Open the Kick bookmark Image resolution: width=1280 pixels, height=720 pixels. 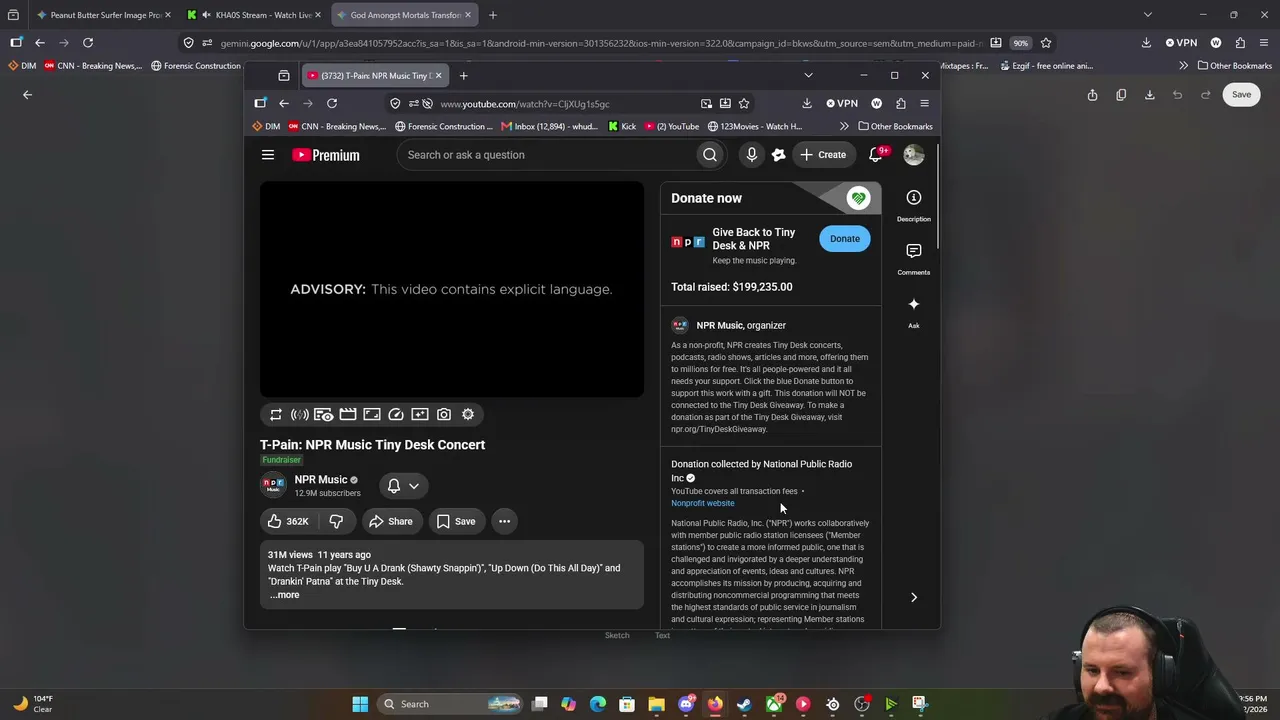point(621,127)
